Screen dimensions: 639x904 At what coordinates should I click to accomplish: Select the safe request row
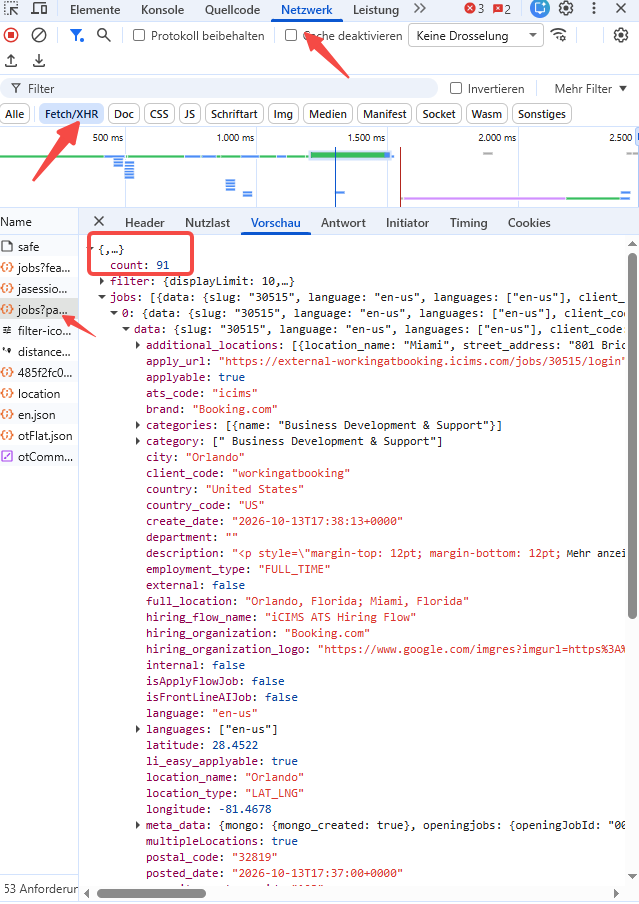tap(39, 247)
